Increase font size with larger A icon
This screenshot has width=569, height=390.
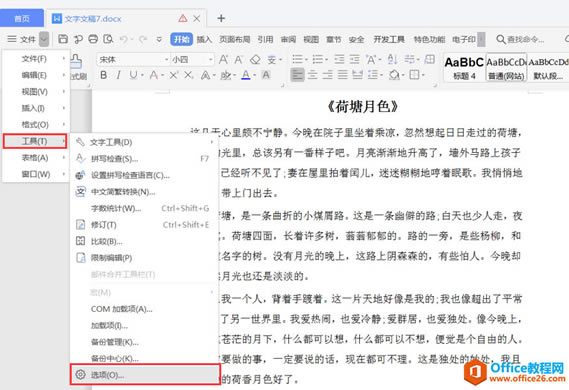(x=224, y=59)
